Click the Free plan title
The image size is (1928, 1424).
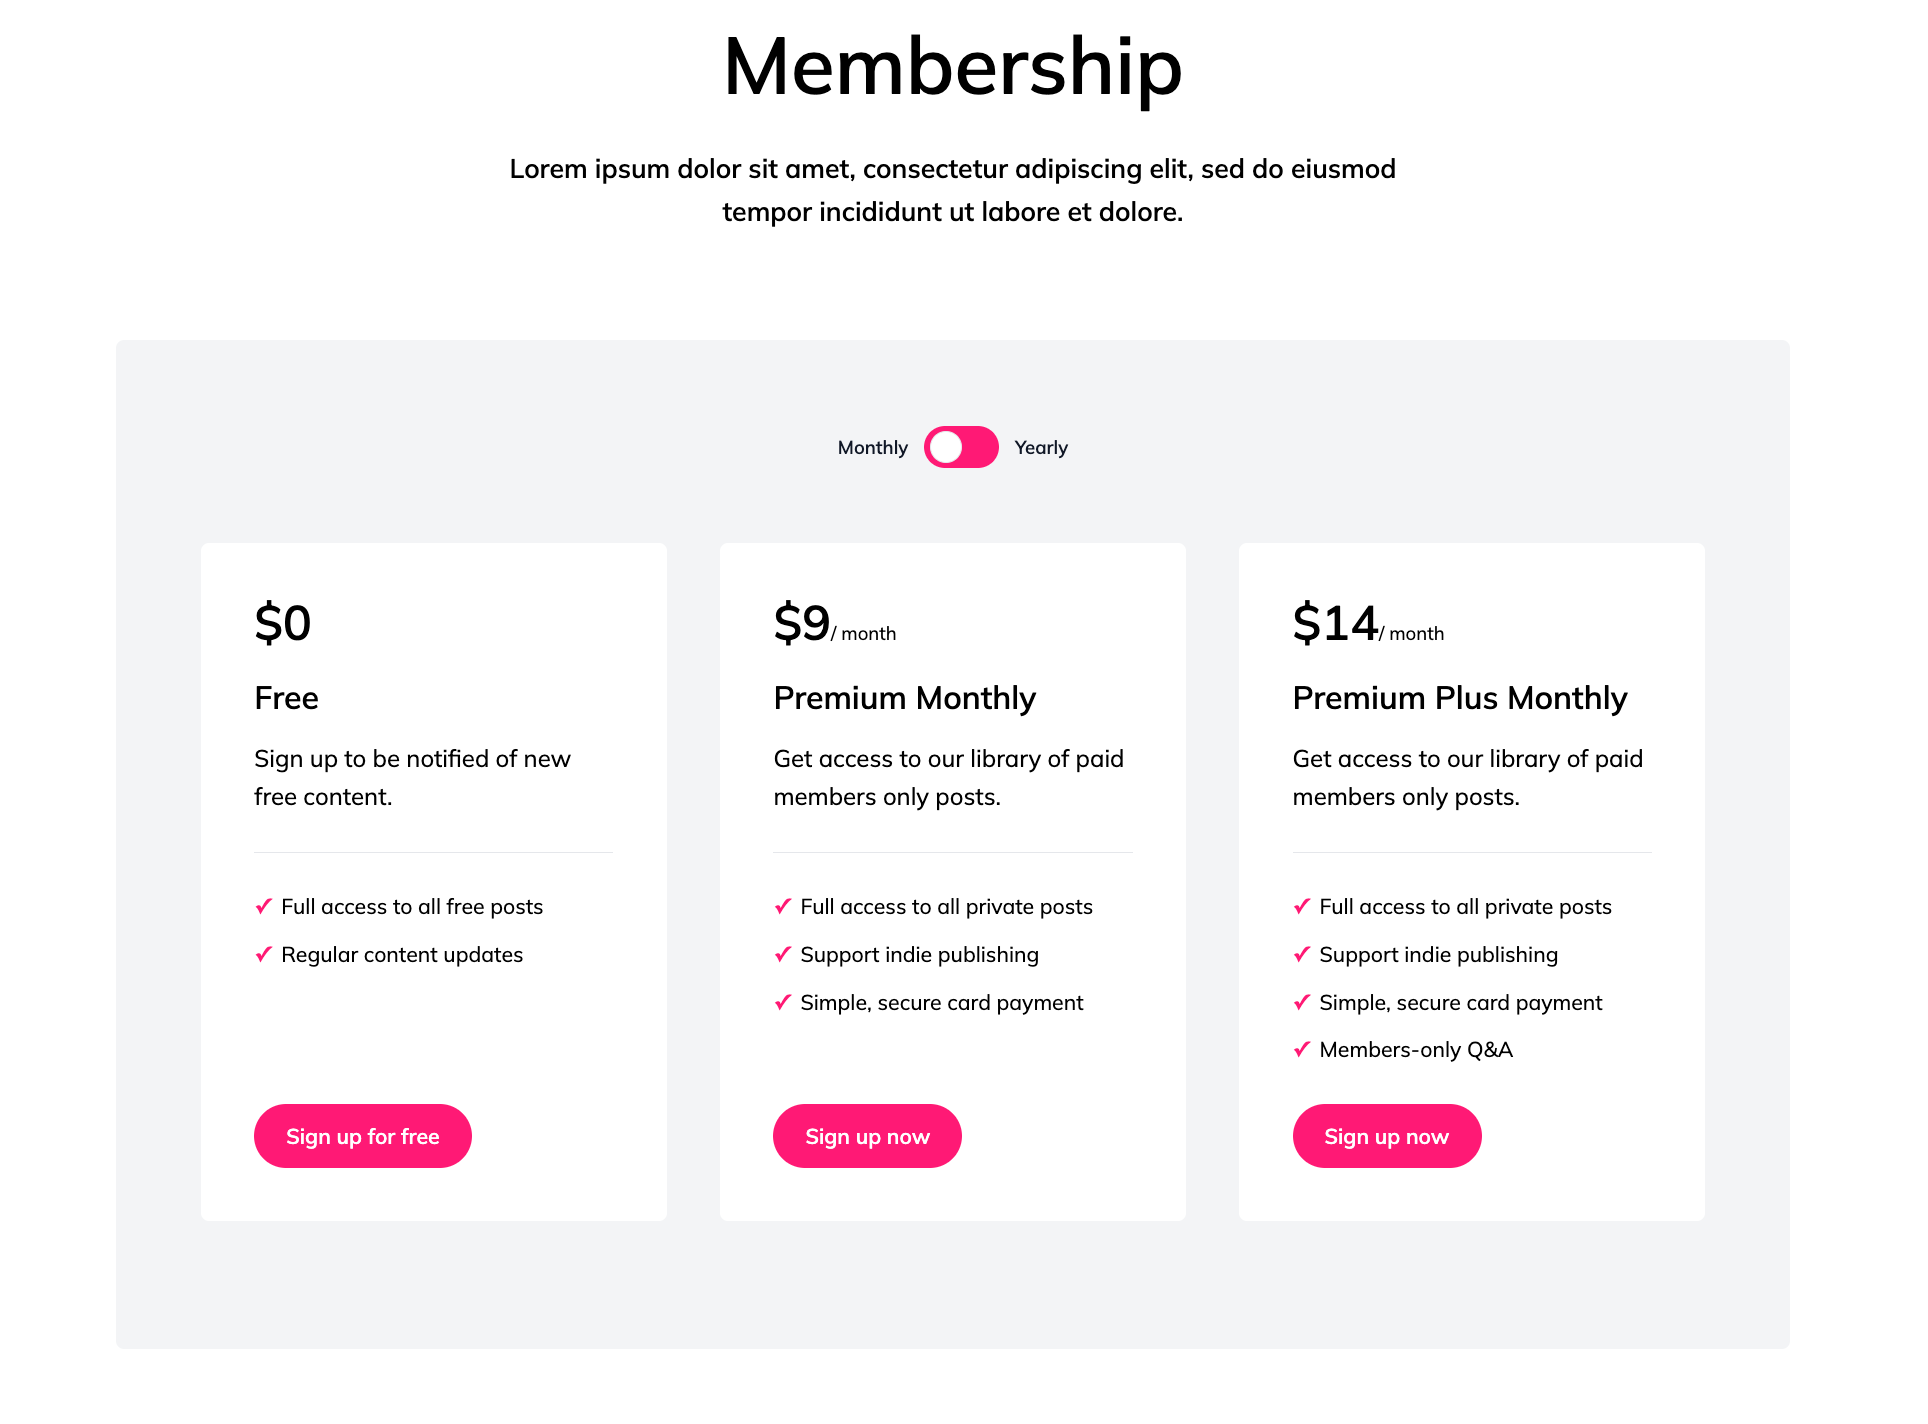tap(286, 698)
